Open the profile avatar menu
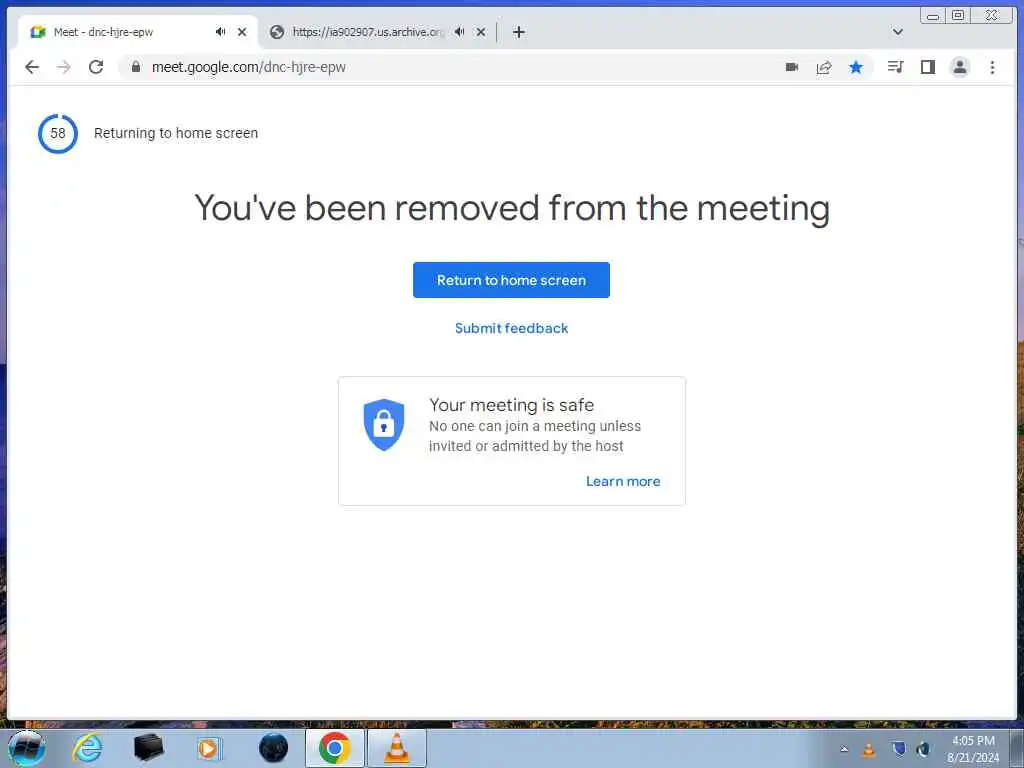This screenshot has height=768, width=1024. point(959,67)
